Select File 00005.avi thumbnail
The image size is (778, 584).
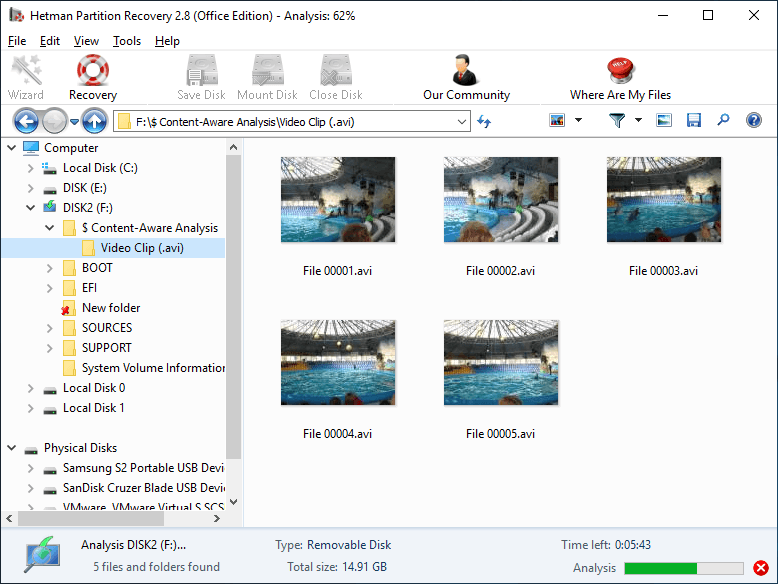coord(501,362)
